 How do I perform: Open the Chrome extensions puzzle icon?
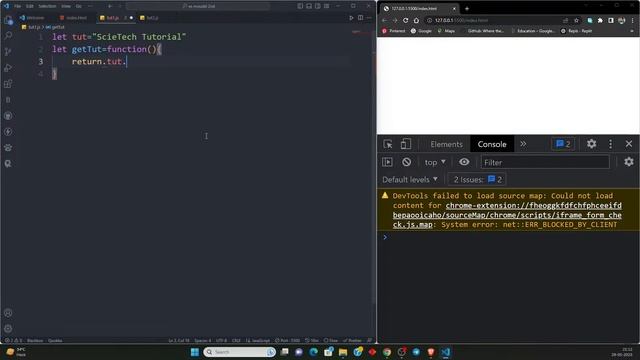600,20
